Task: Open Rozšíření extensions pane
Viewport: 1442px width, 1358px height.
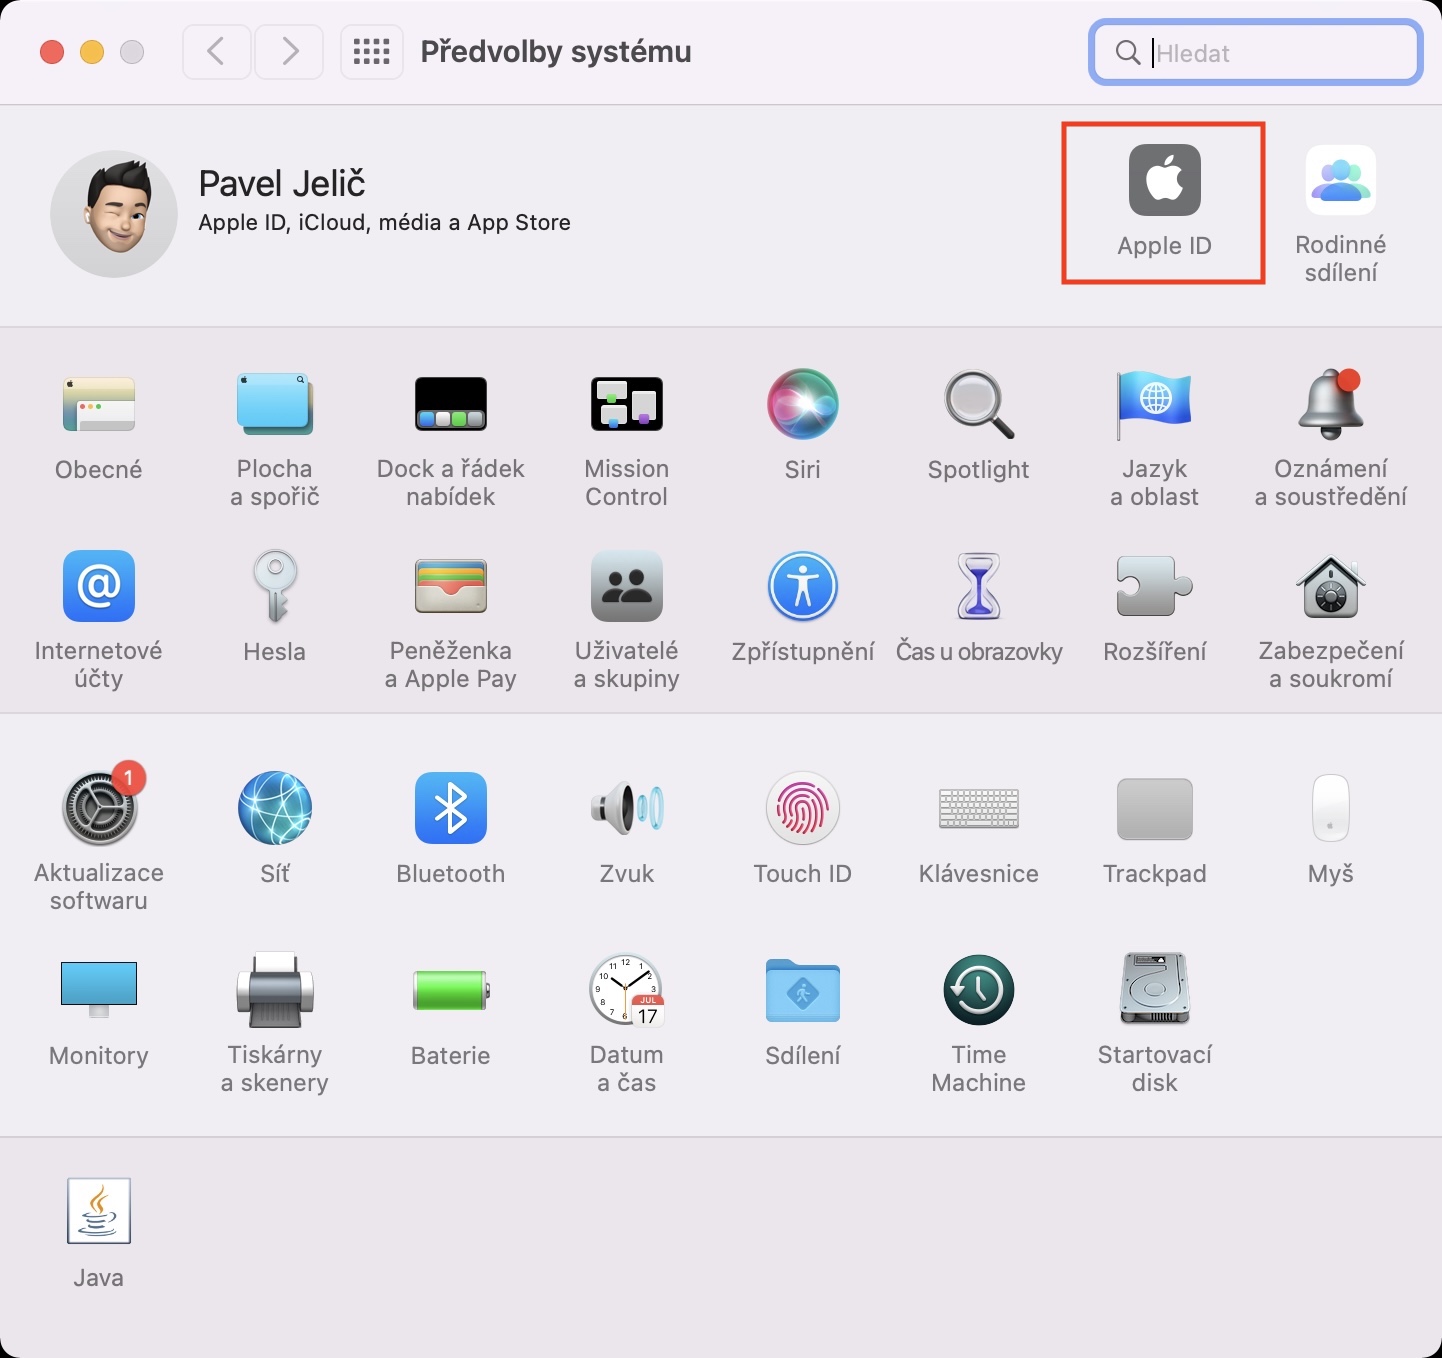Action: point(1155,607)
